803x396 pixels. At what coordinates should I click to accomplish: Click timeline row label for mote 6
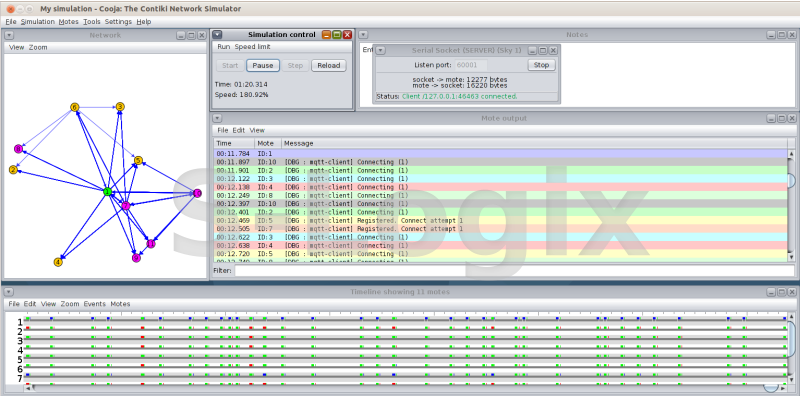click(20, 369)
